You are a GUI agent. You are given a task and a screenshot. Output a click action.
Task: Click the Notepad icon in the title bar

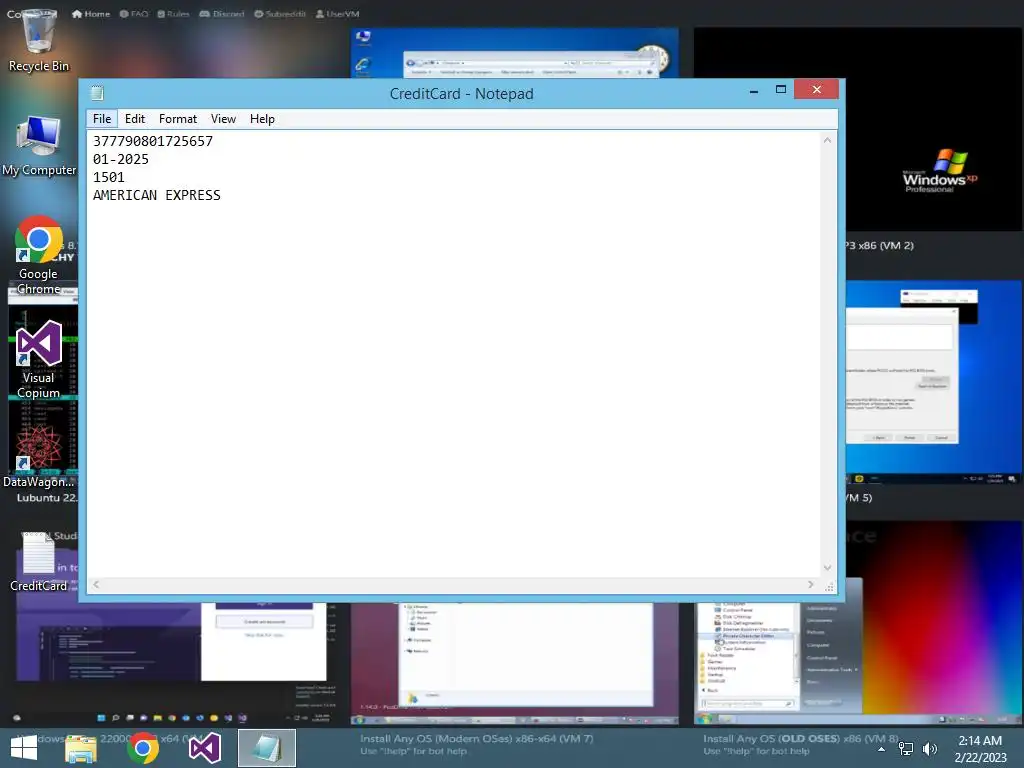pos(97,93)
